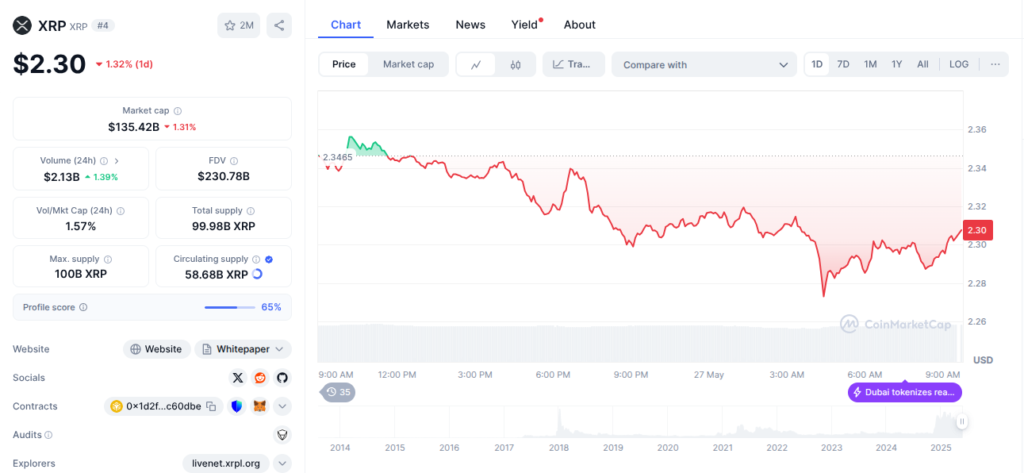
Task: Select the candlestick chart view icon
Action: (515, 65)
